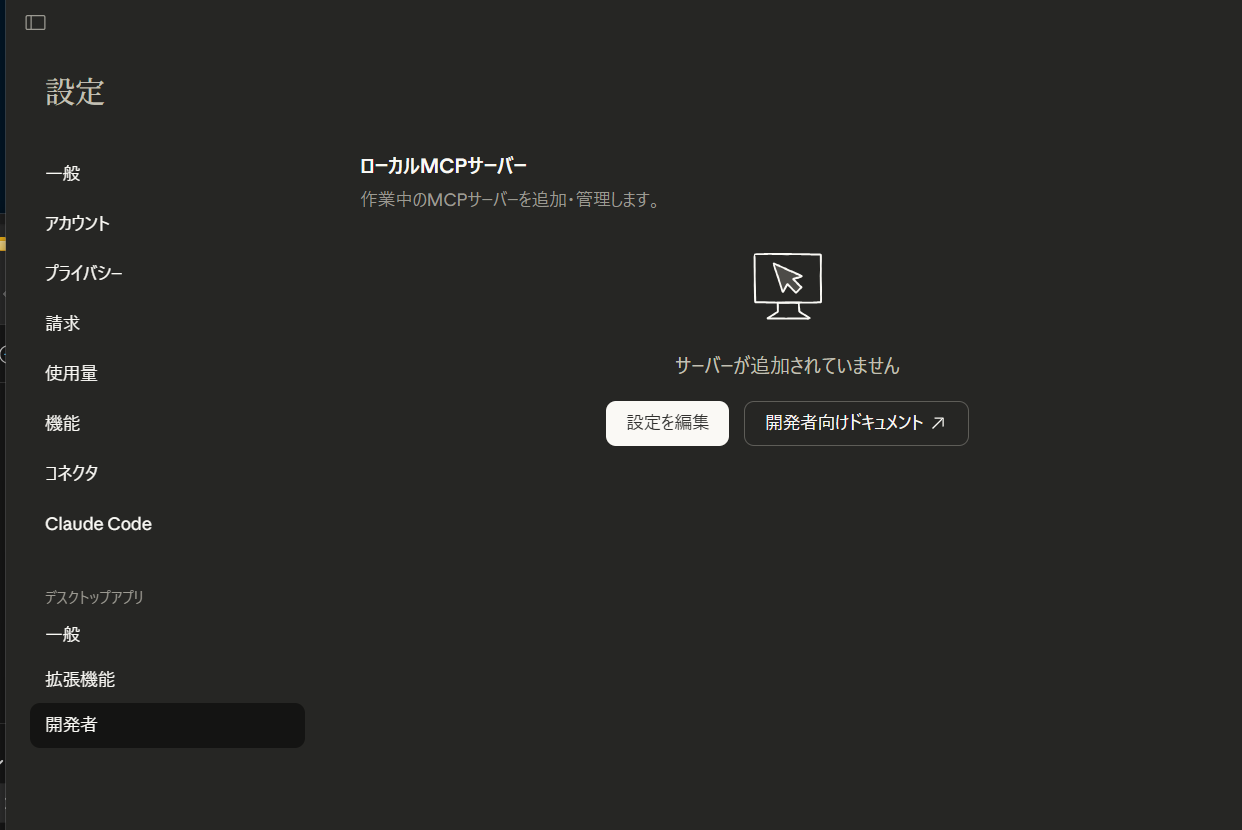Viewport: 1242px width, 830px height.
Task: Switch to the コネクタ section
Action: 72,474
